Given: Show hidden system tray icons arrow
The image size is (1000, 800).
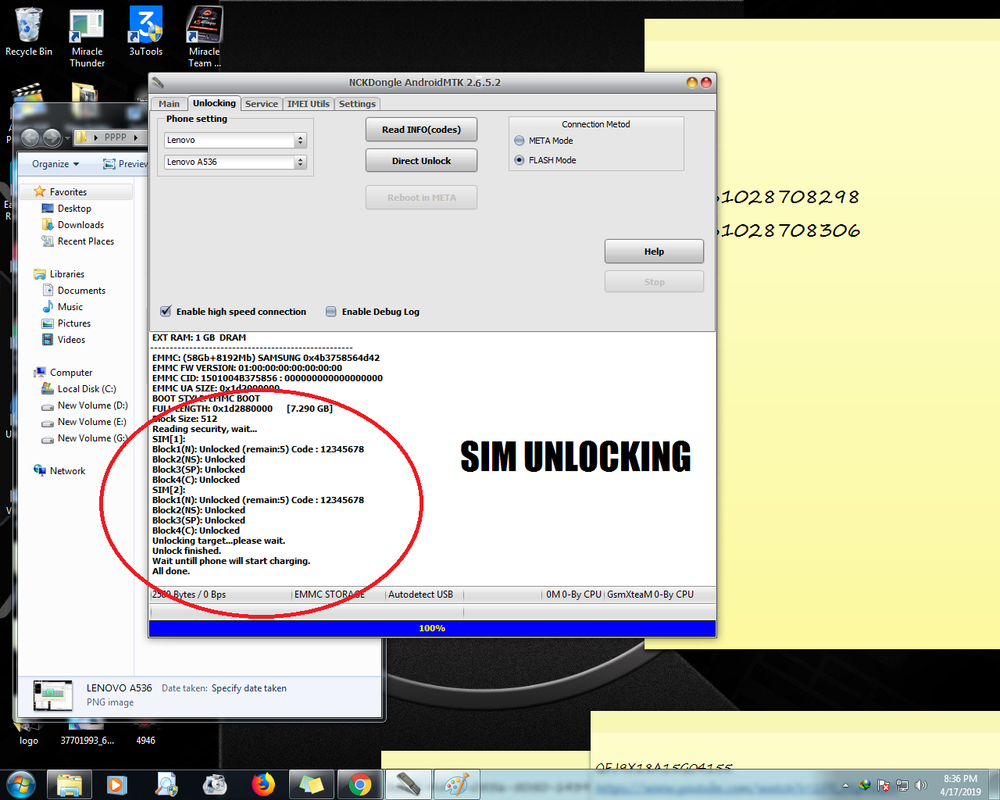Looking at the screenshot, I should (x=846, y=785).
